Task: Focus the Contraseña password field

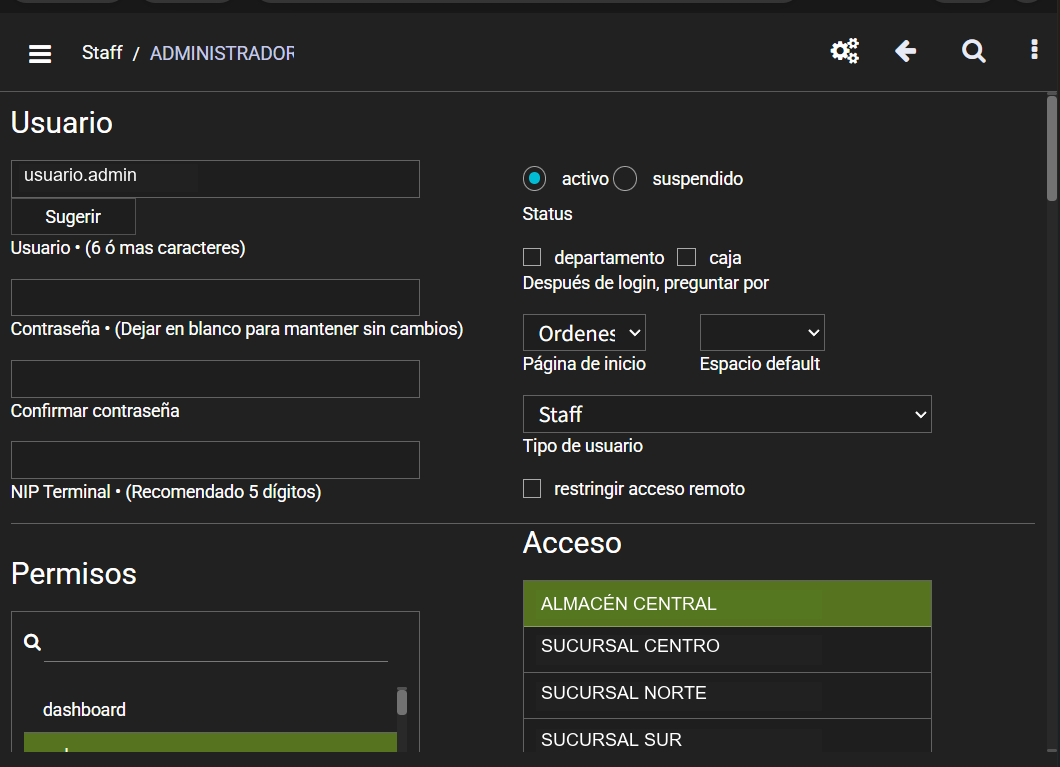Action: 215,297
